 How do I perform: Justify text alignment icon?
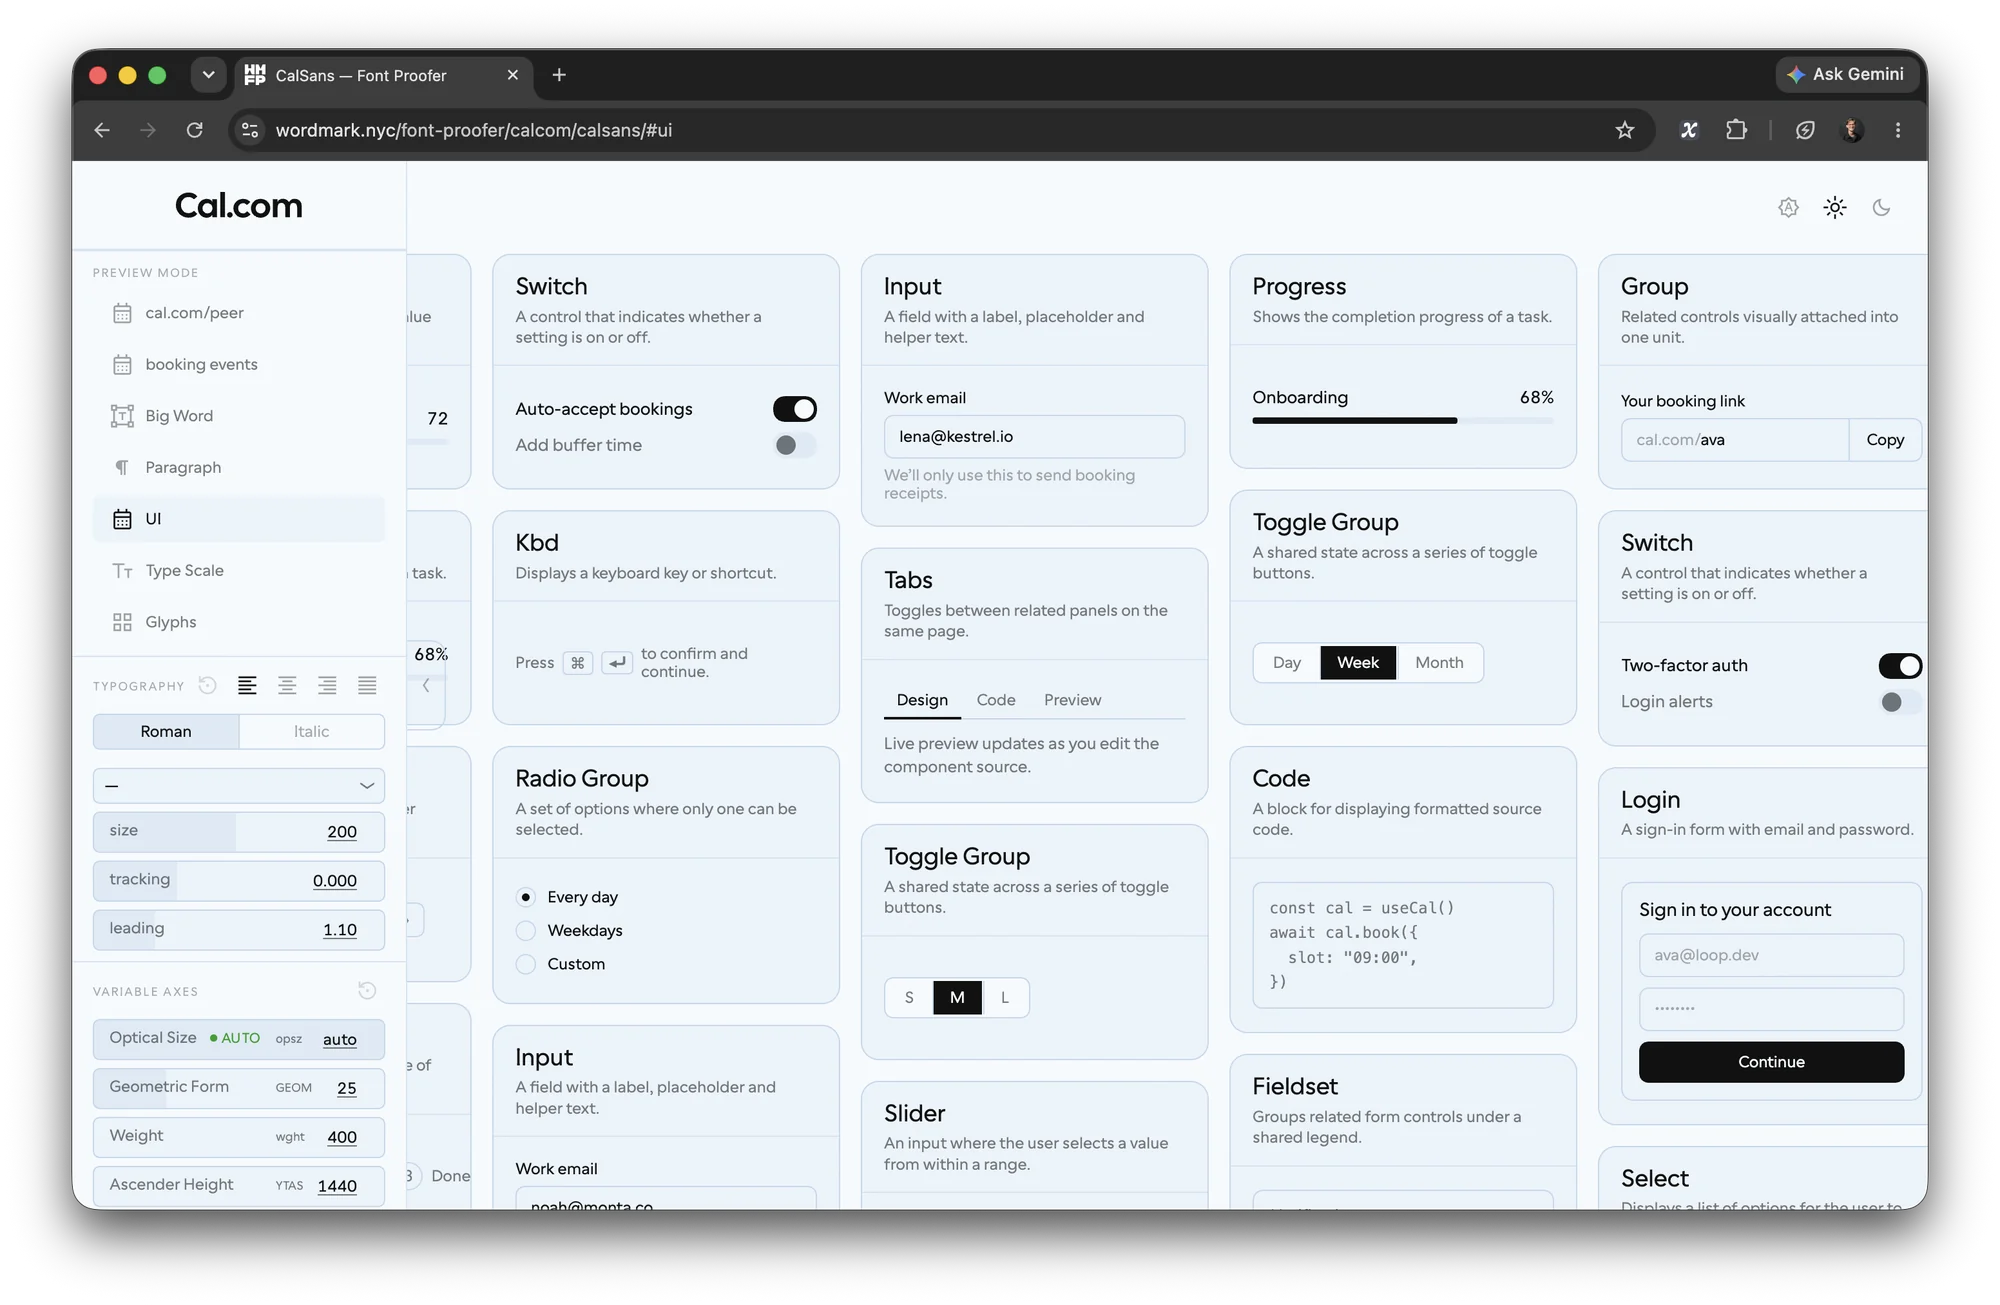click(367, 685)
